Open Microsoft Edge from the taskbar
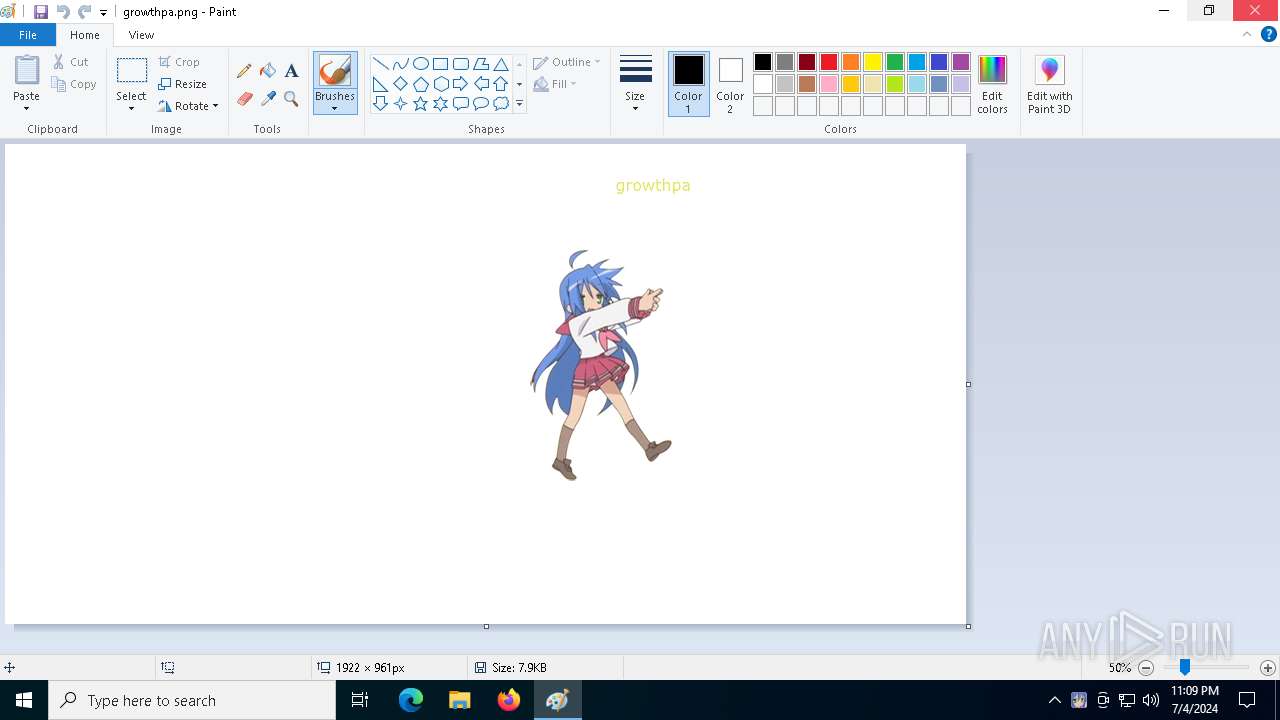This screenshot has width=1280, height=720. click(411, 700)
